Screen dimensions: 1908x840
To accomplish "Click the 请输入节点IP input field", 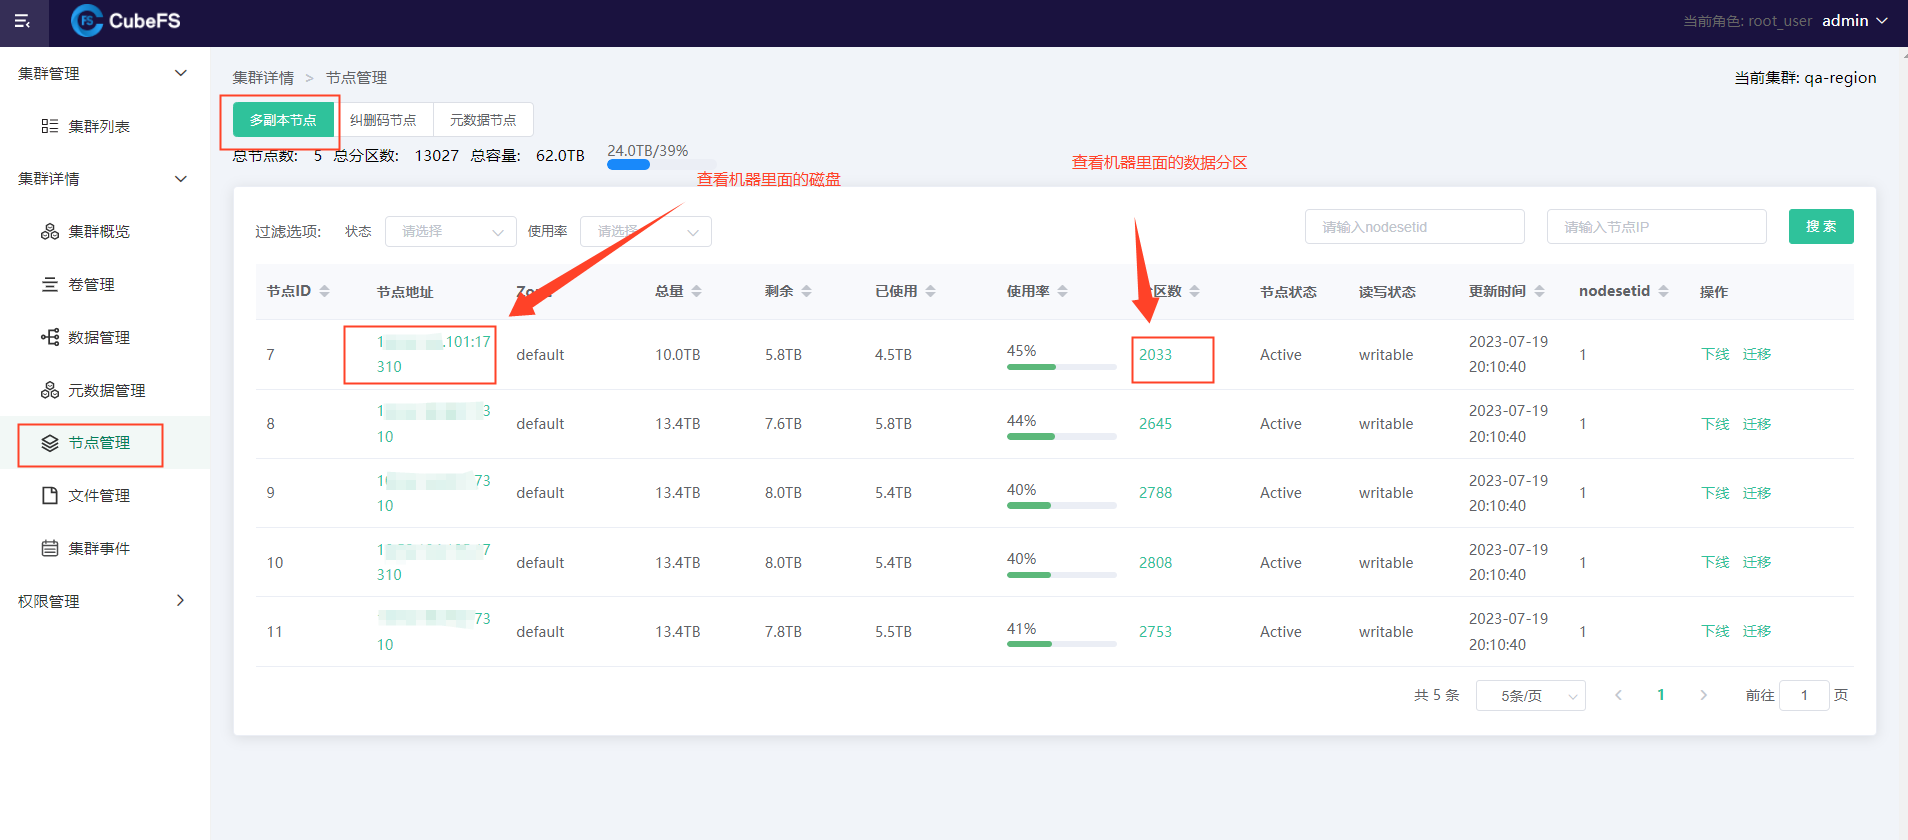I will (x=1656, y=227).
